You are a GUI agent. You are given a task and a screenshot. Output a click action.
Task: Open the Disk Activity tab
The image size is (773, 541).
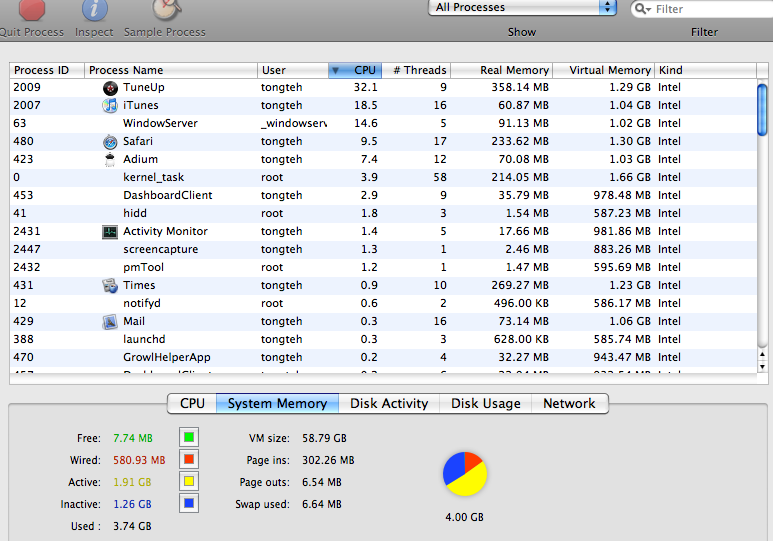pyautogui.click(x=389, y=403)
